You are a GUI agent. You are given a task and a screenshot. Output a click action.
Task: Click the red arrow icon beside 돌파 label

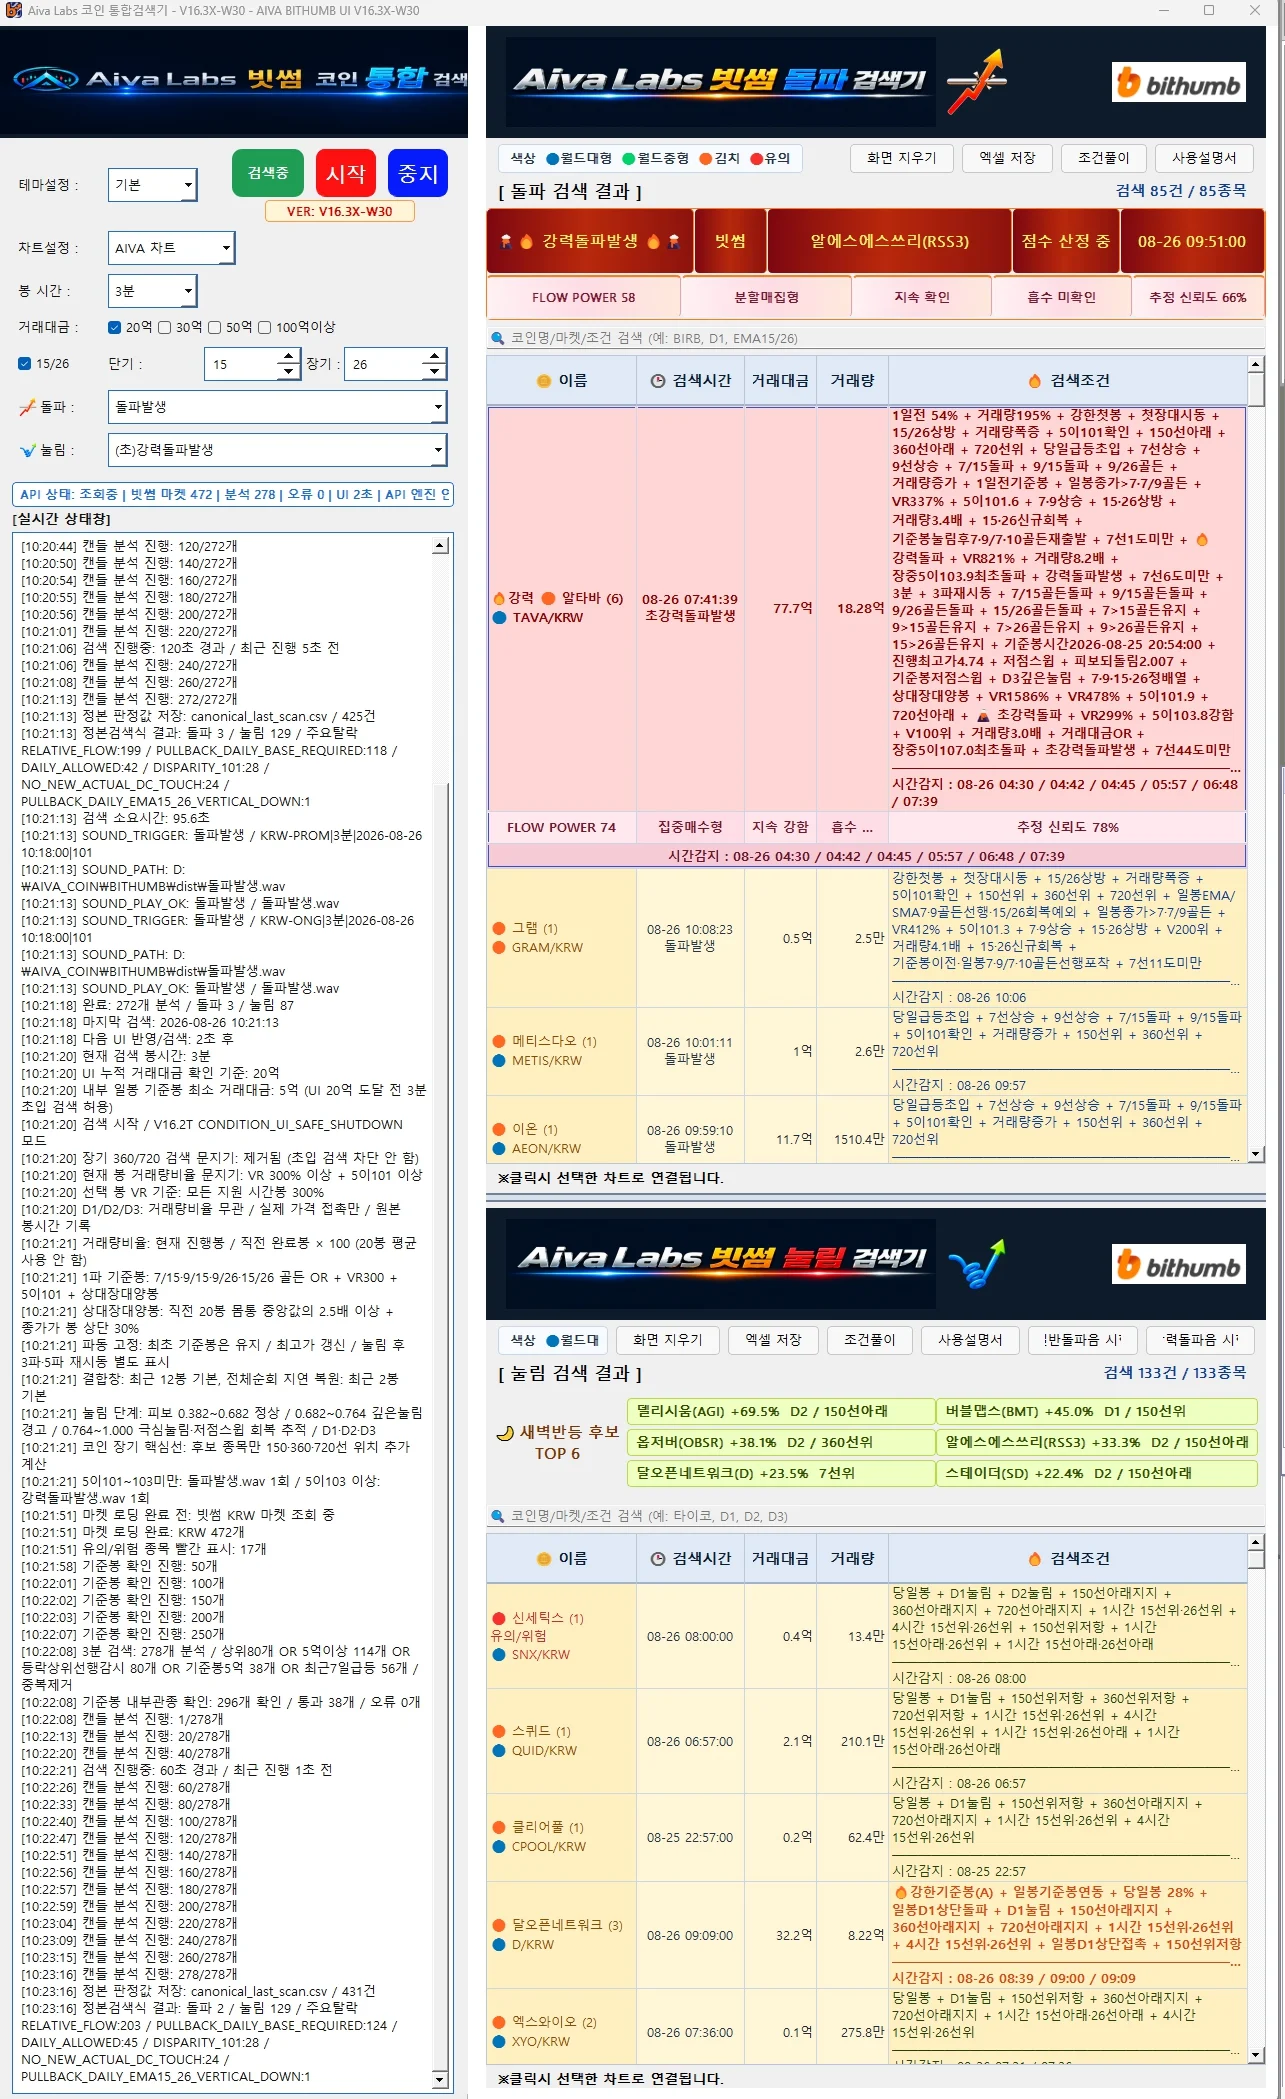click(x=27, y=407)
